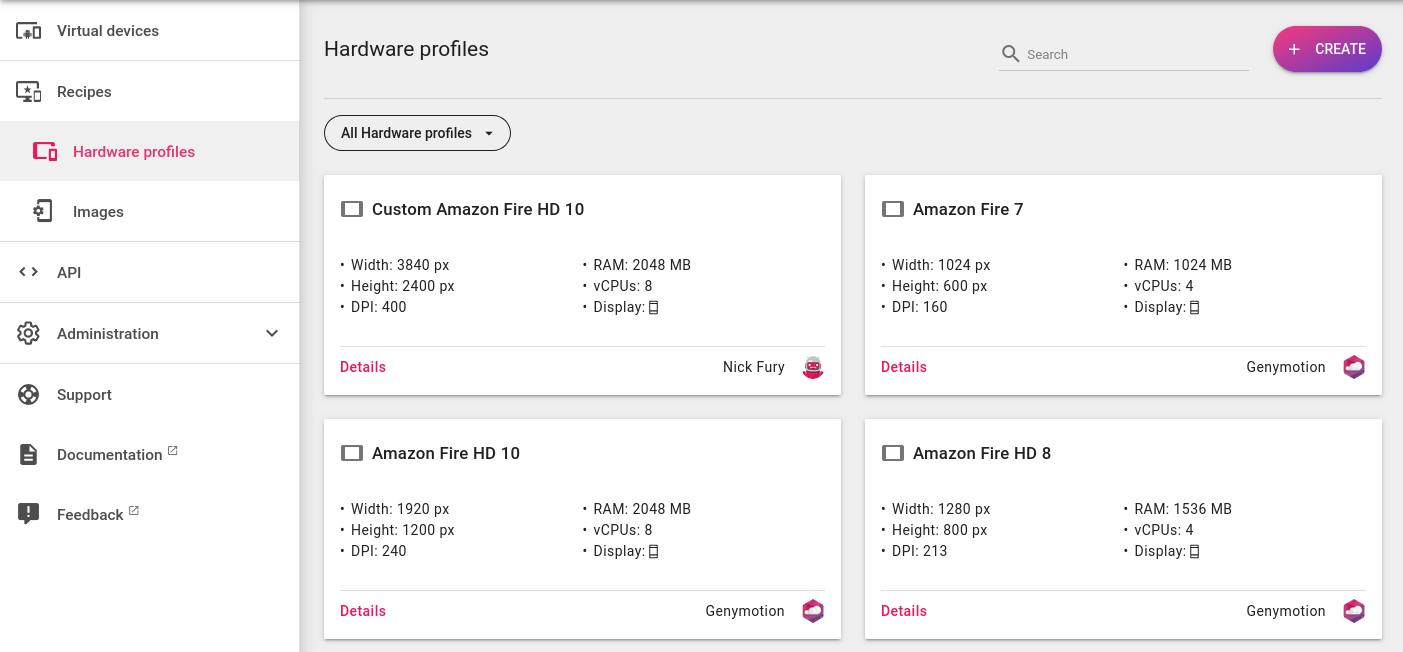Open Details for Amazon Fire 7
This screenshot has width=1403, height=652.
(x=904, y=367)
